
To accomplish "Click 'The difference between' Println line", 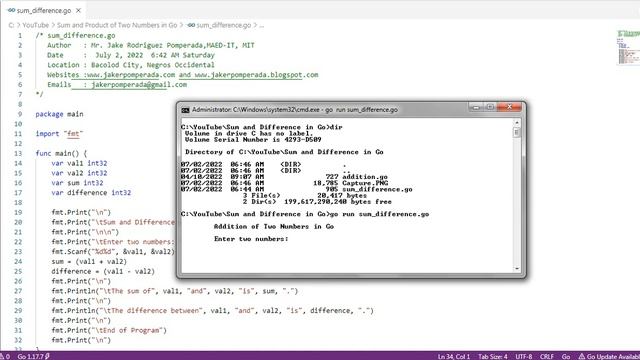I will coord(212,311).
